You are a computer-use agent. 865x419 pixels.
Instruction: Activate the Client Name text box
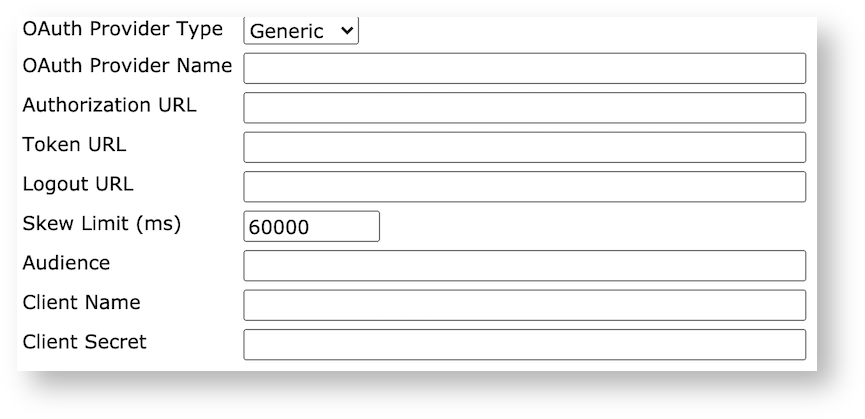click(x=524, y=305)
